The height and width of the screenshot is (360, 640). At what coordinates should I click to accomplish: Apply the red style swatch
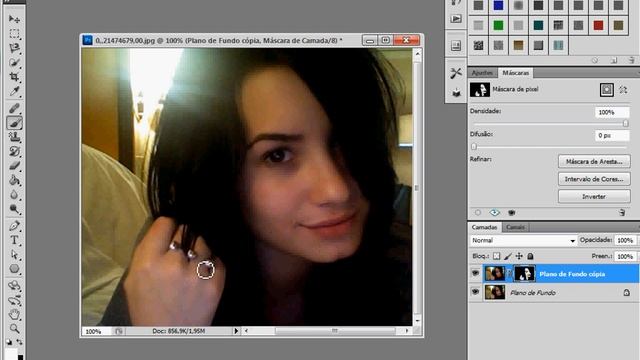point(598,26)
